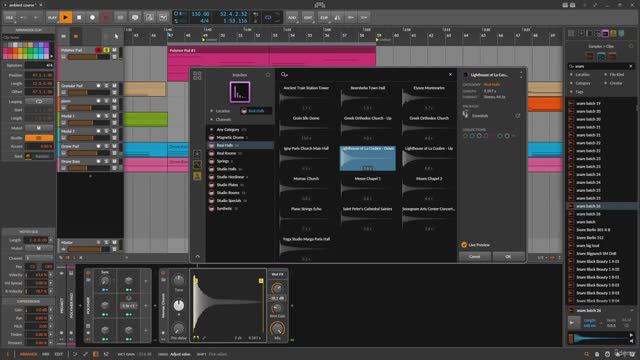Click the Cancel button in browser

click(x=475, y=257)
